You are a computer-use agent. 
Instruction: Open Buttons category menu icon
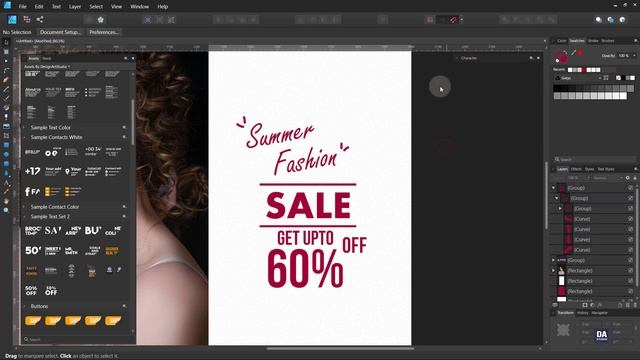[124, 306]
